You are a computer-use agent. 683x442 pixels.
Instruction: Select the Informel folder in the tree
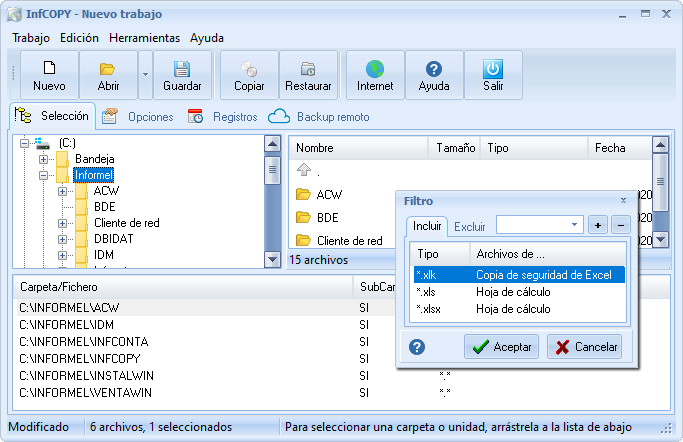coord(93,175)
